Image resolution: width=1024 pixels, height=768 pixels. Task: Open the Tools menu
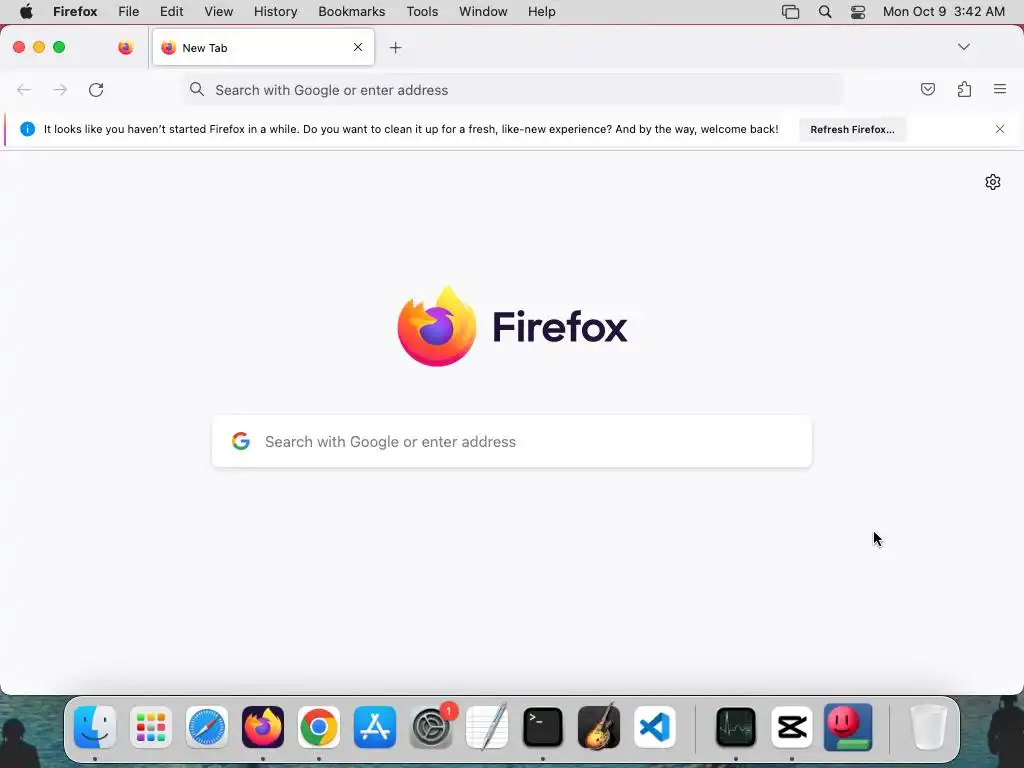(422, 12)
